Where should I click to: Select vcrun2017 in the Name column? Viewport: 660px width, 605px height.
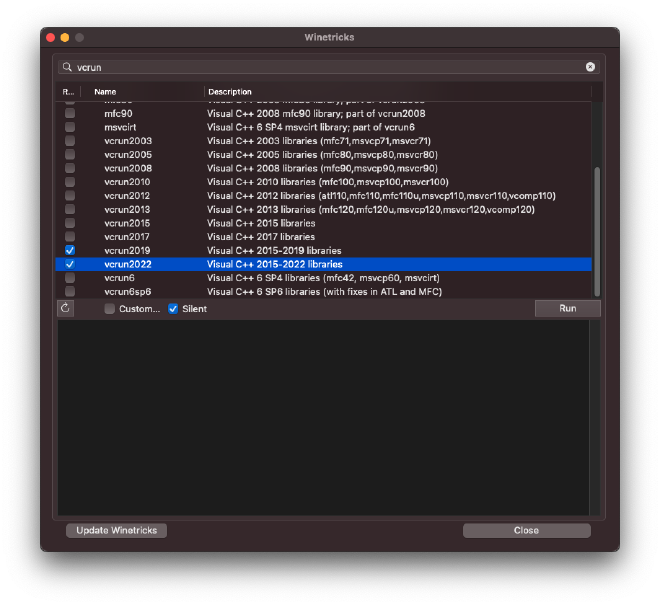[x=127, y=237]
